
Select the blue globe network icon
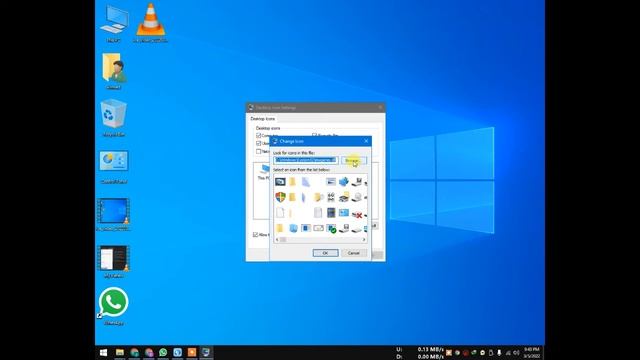click(344, 182)
